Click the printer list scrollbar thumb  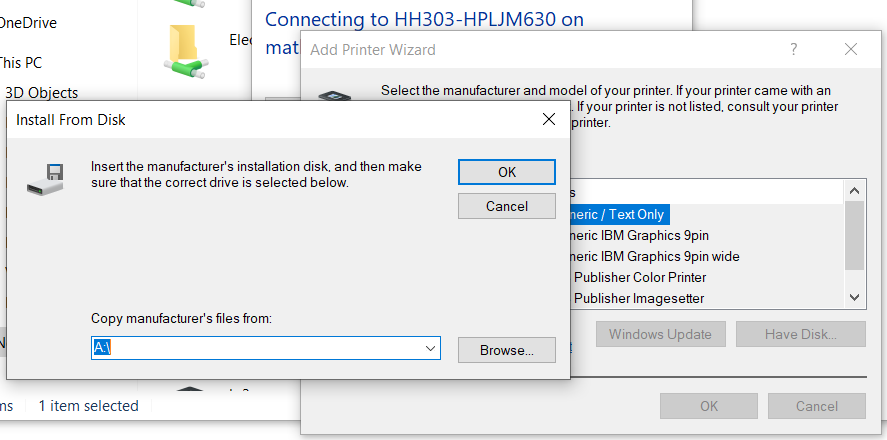854,235
